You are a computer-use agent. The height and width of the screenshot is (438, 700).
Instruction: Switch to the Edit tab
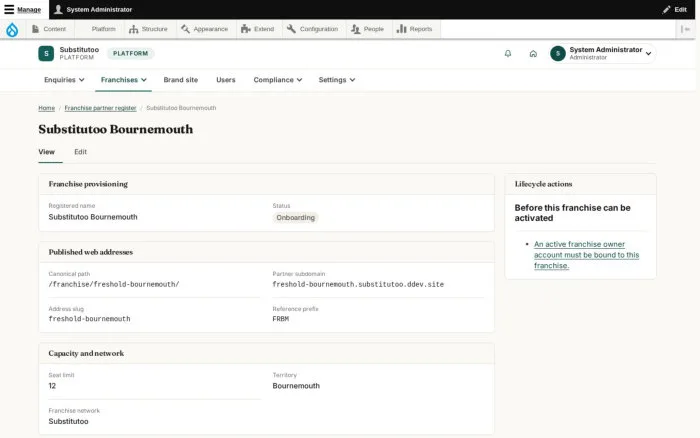pos(80,152)
